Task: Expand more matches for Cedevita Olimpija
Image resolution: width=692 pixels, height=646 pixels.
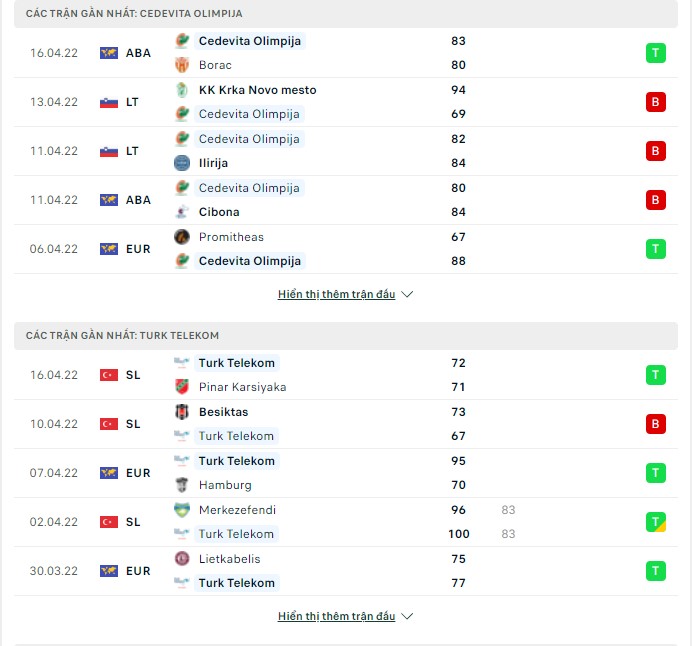Action: pyautogui.click(x=336, y=294)
